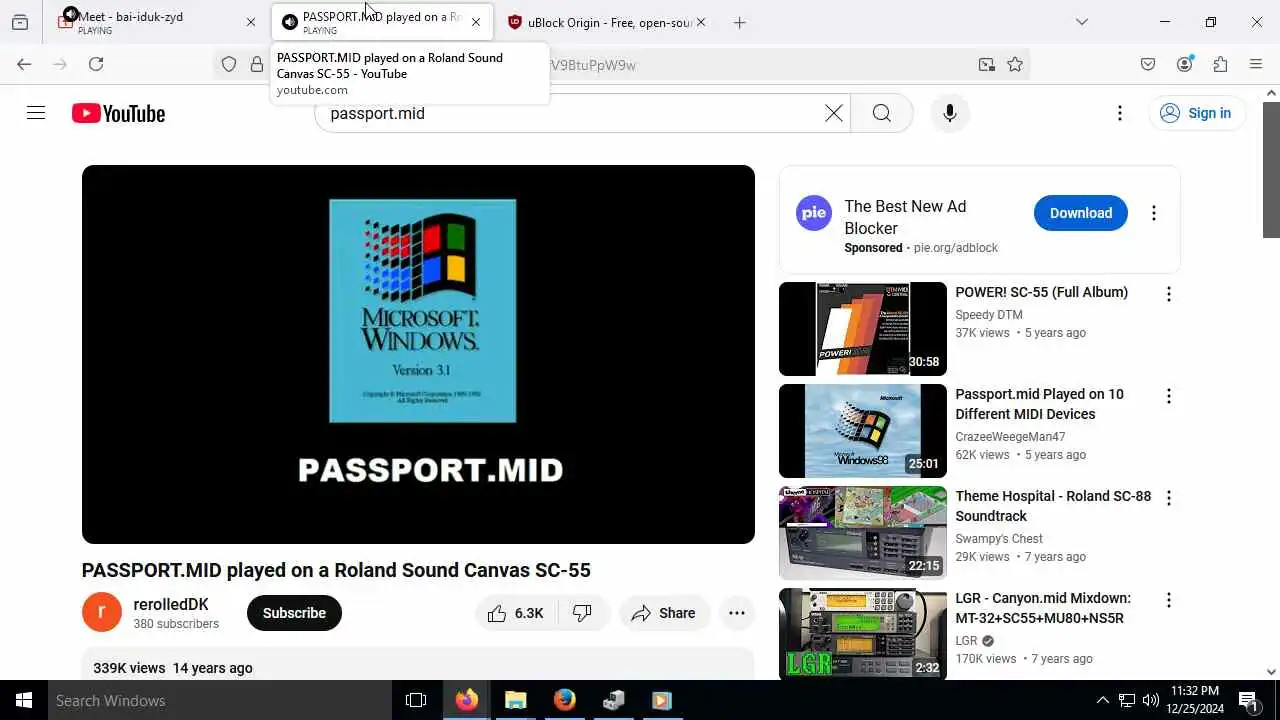
Task: Close the uBlock Origin tab
Action: click(700, 22)
